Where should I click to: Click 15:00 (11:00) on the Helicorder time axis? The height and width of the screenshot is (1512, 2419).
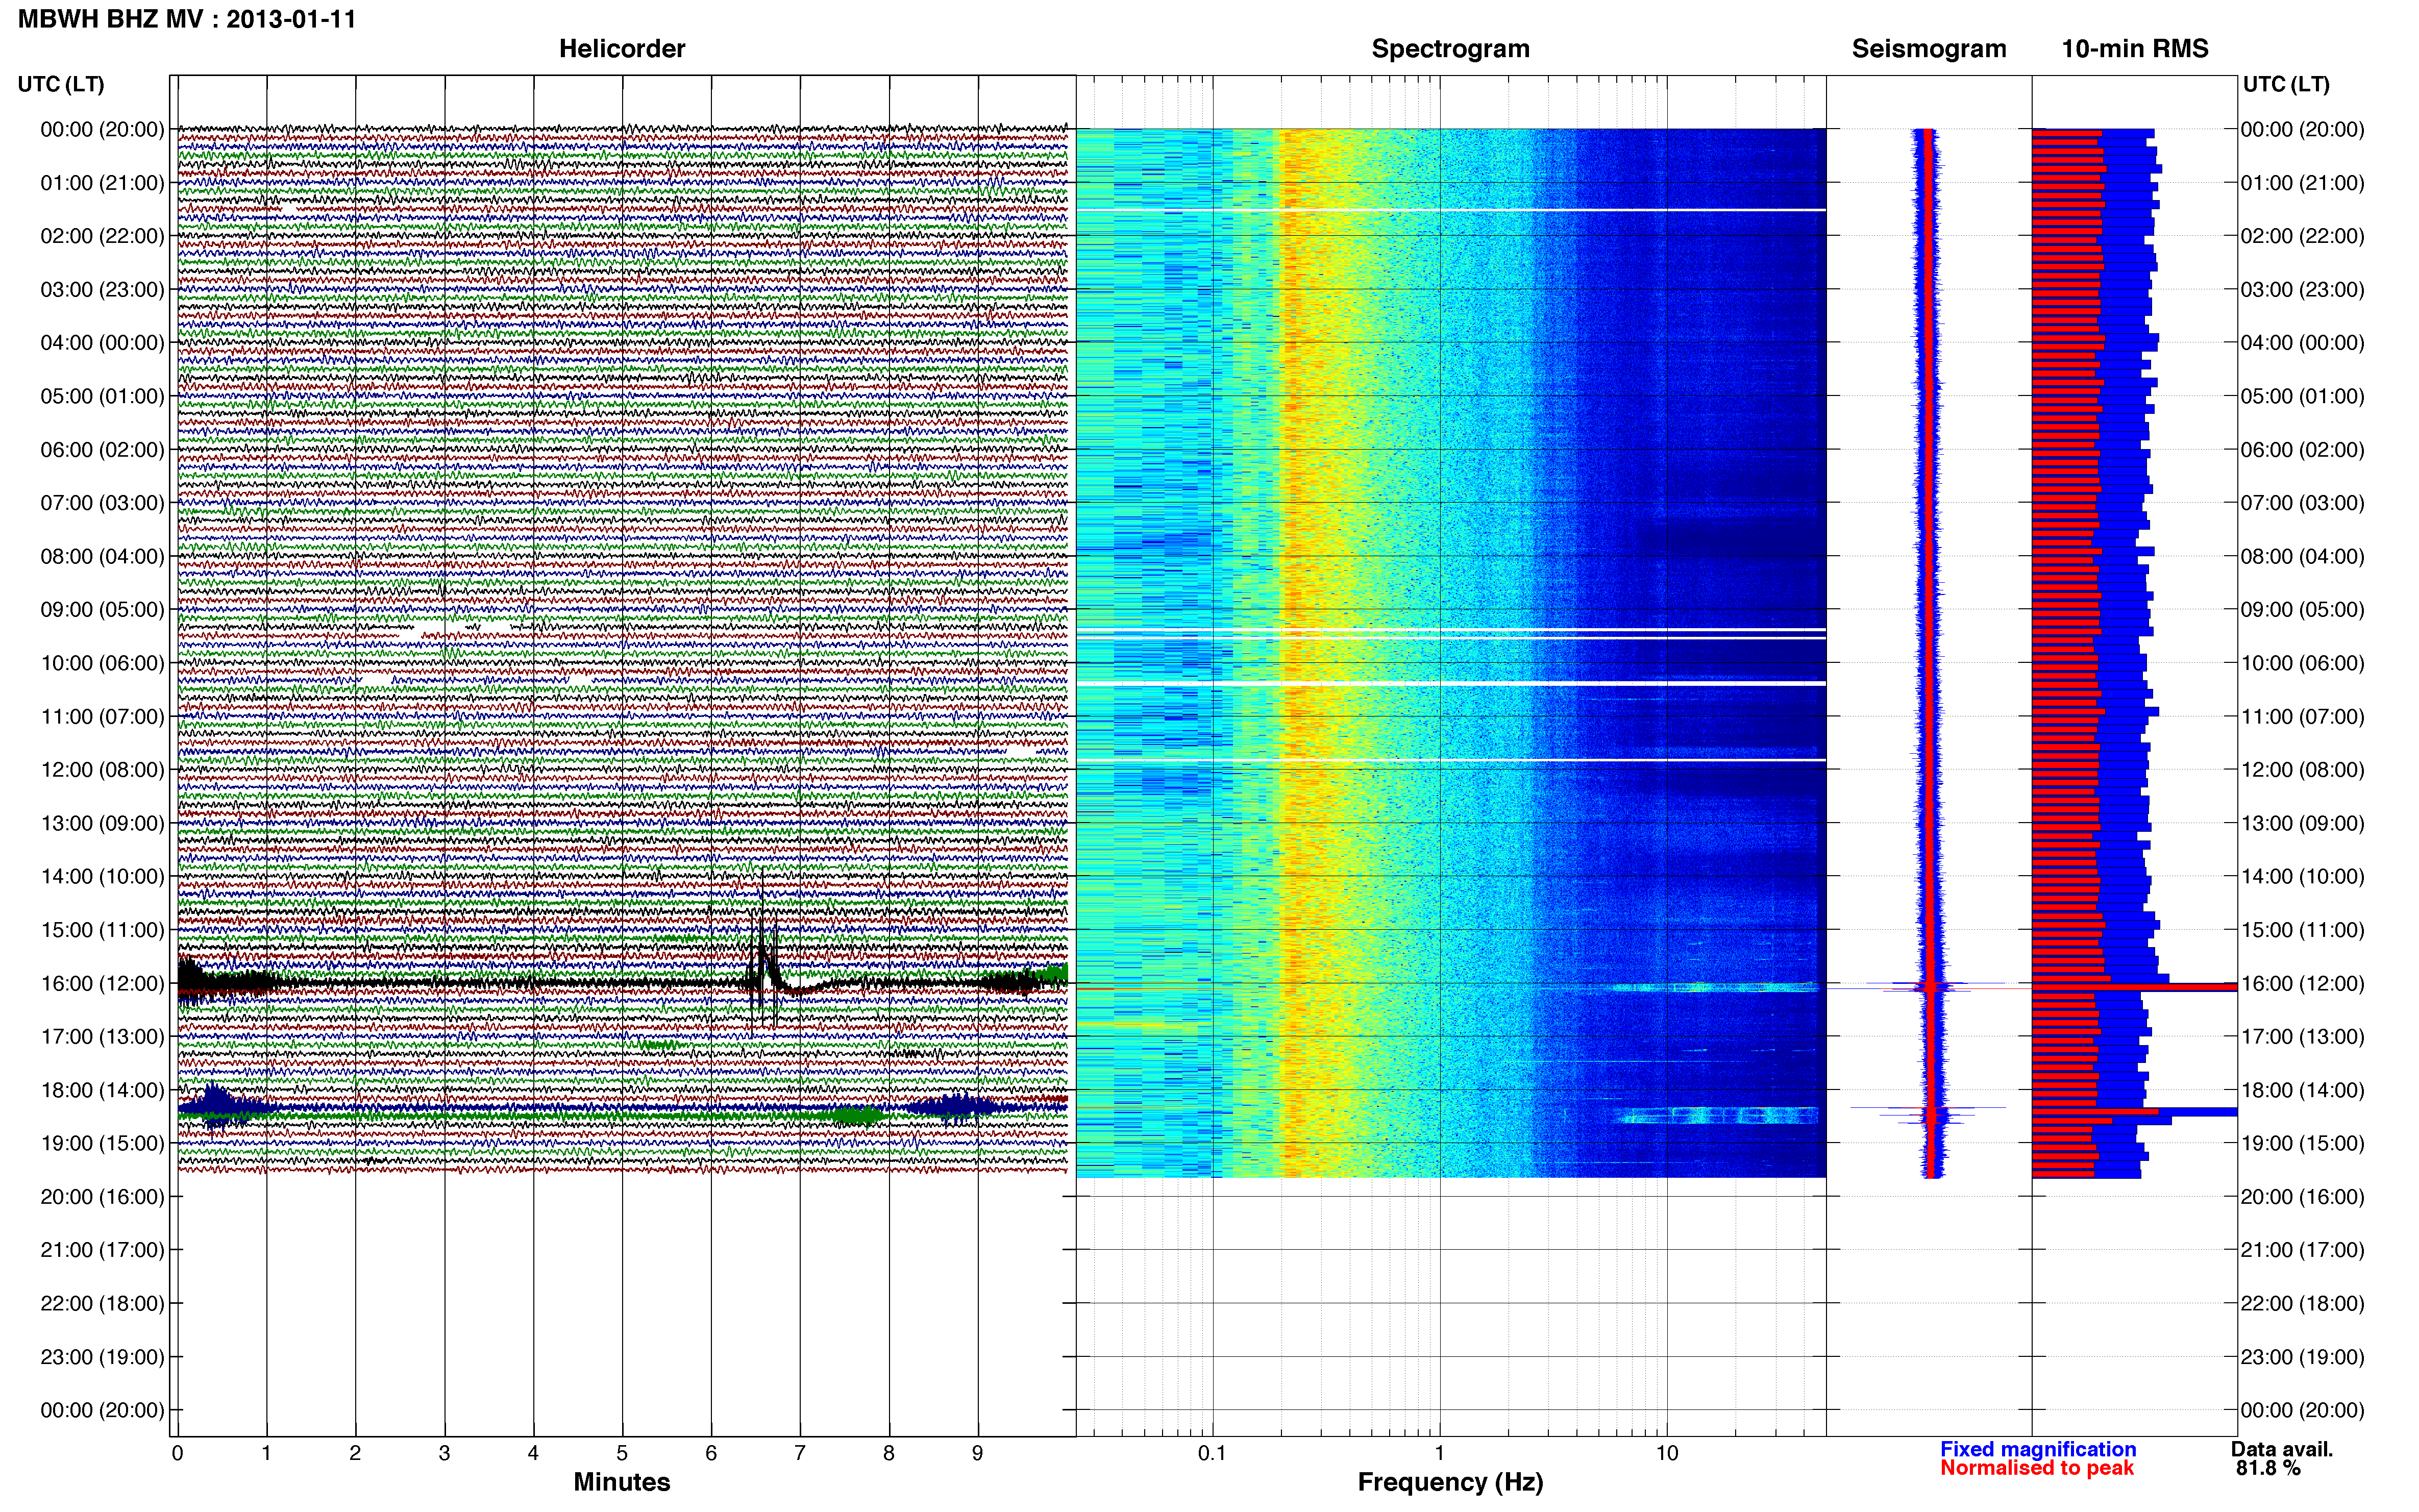102,930
